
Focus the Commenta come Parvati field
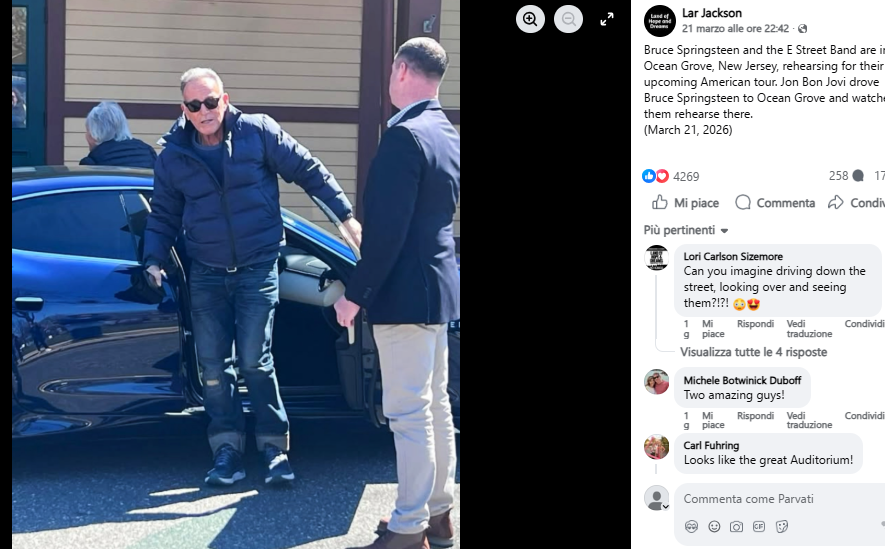779,499
